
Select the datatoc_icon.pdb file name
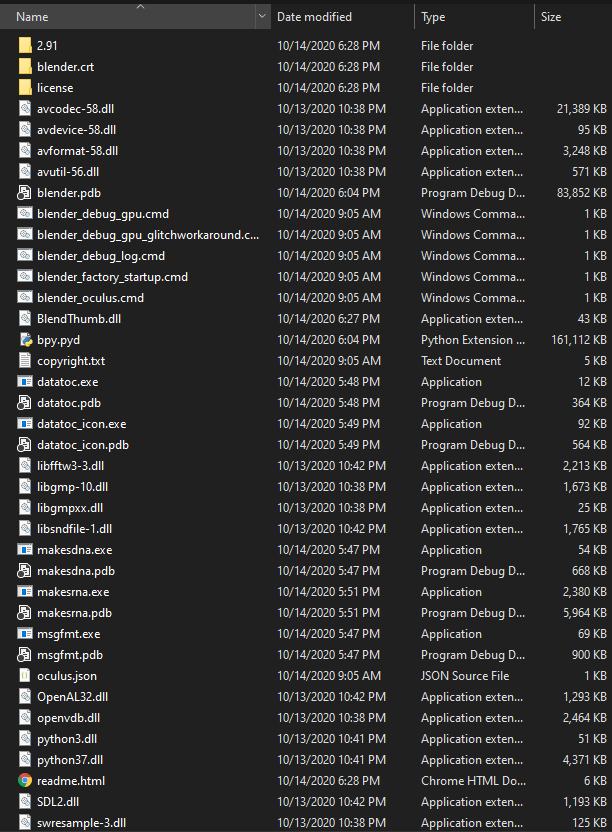point(83,445)
